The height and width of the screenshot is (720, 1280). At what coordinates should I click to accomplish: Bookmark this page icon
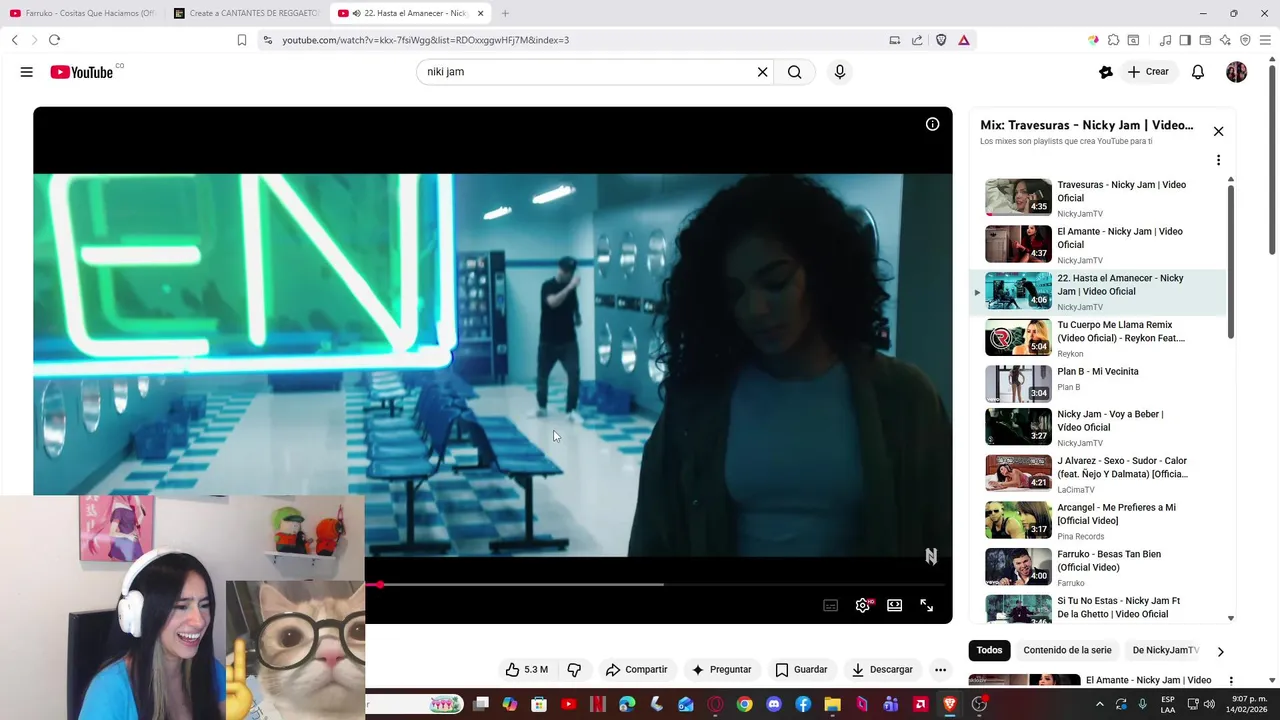pyautogui.click(x=241, y=40)
